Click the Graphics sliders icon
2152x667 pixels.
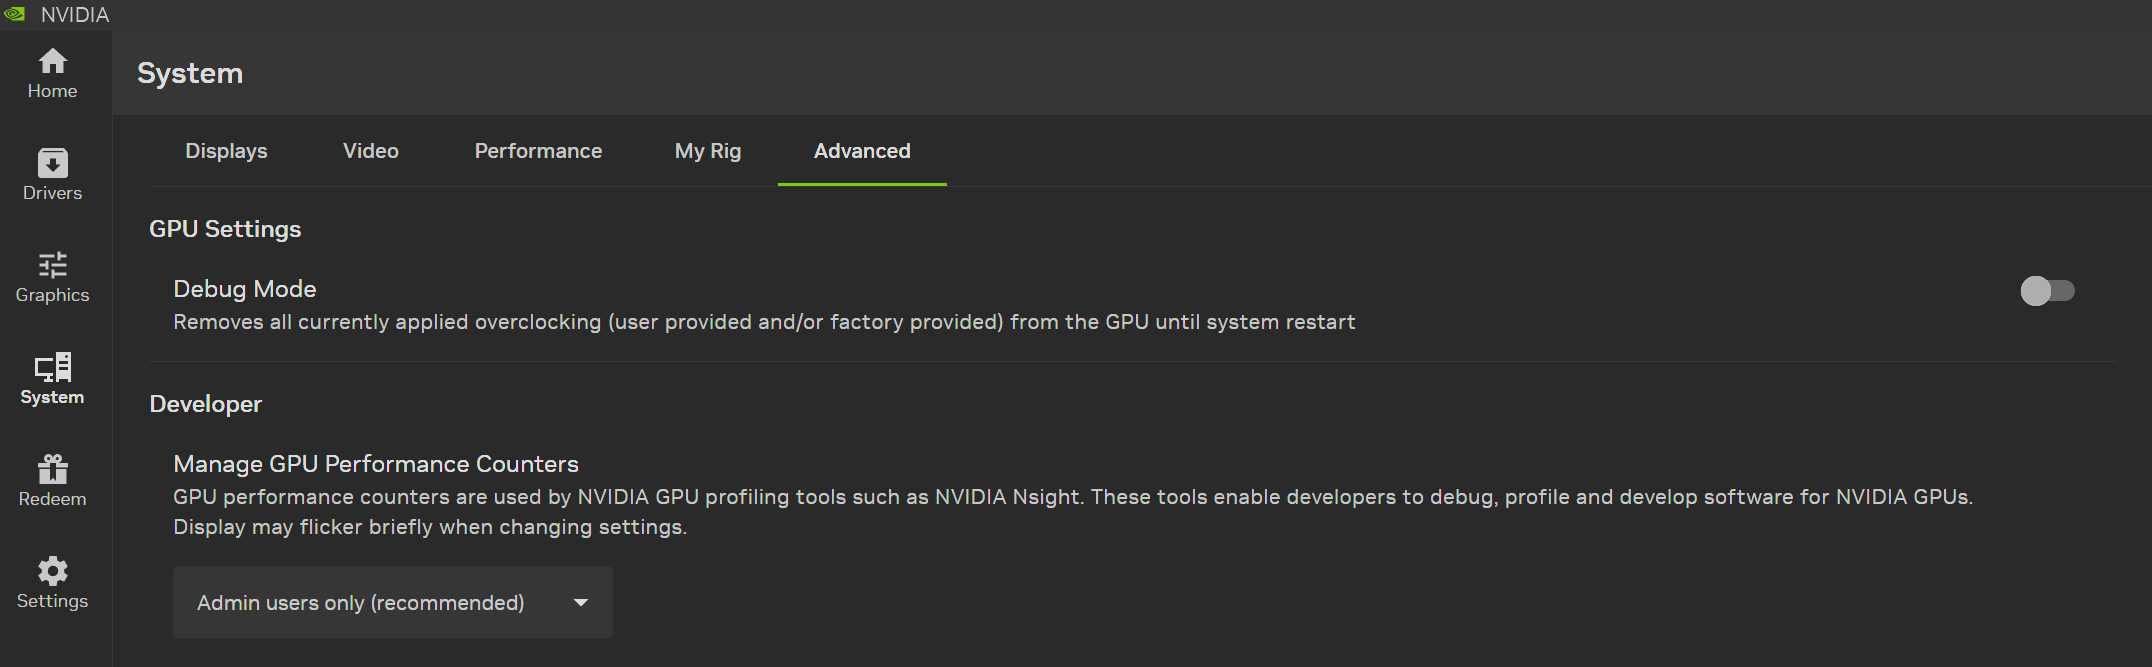[51, 266]
